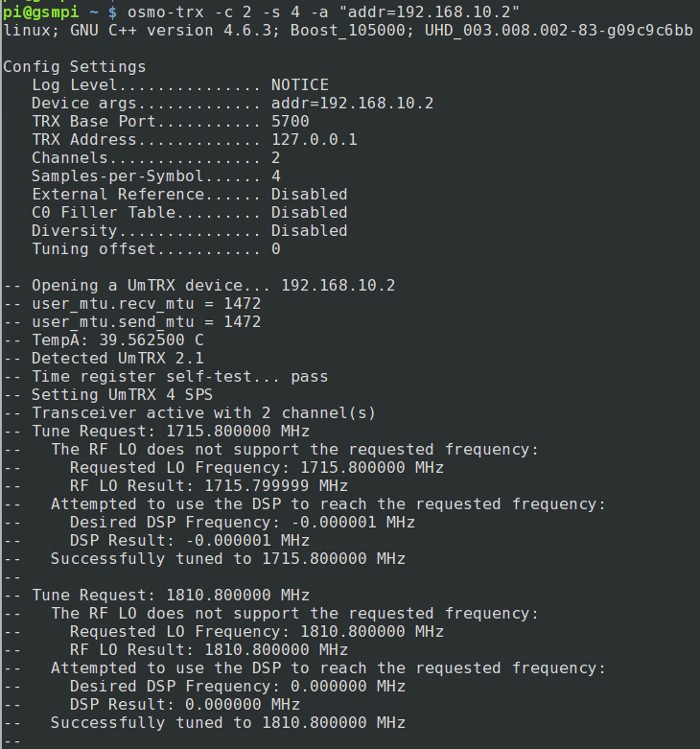The height and width of the screenshot is (749, 700).
Task: Click the Config Settings heading
Action: (74, 67)
